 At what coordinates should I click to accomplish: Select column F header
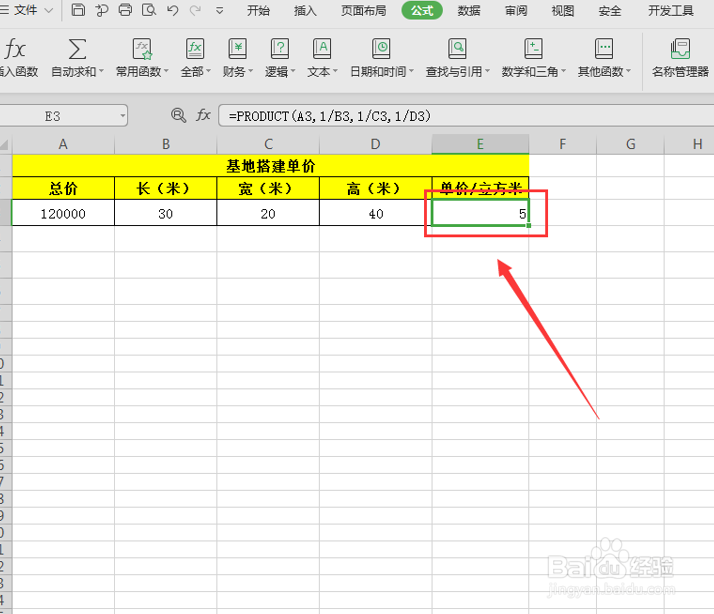point(563,144)
